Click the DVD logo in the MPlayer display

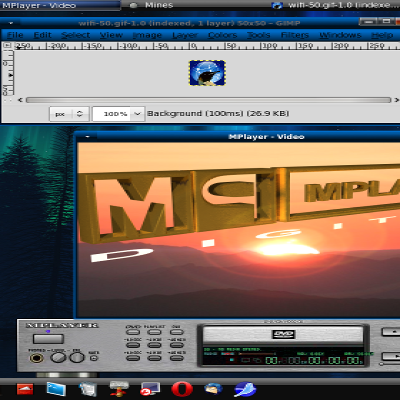coord(283,334)
